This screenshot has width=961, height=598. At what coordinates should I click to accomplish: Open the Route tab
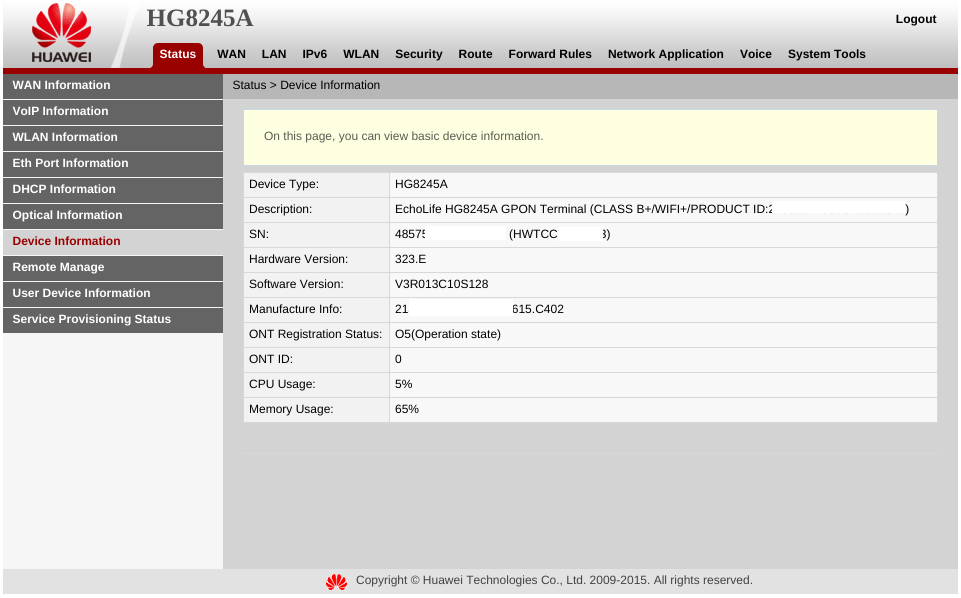475,54
